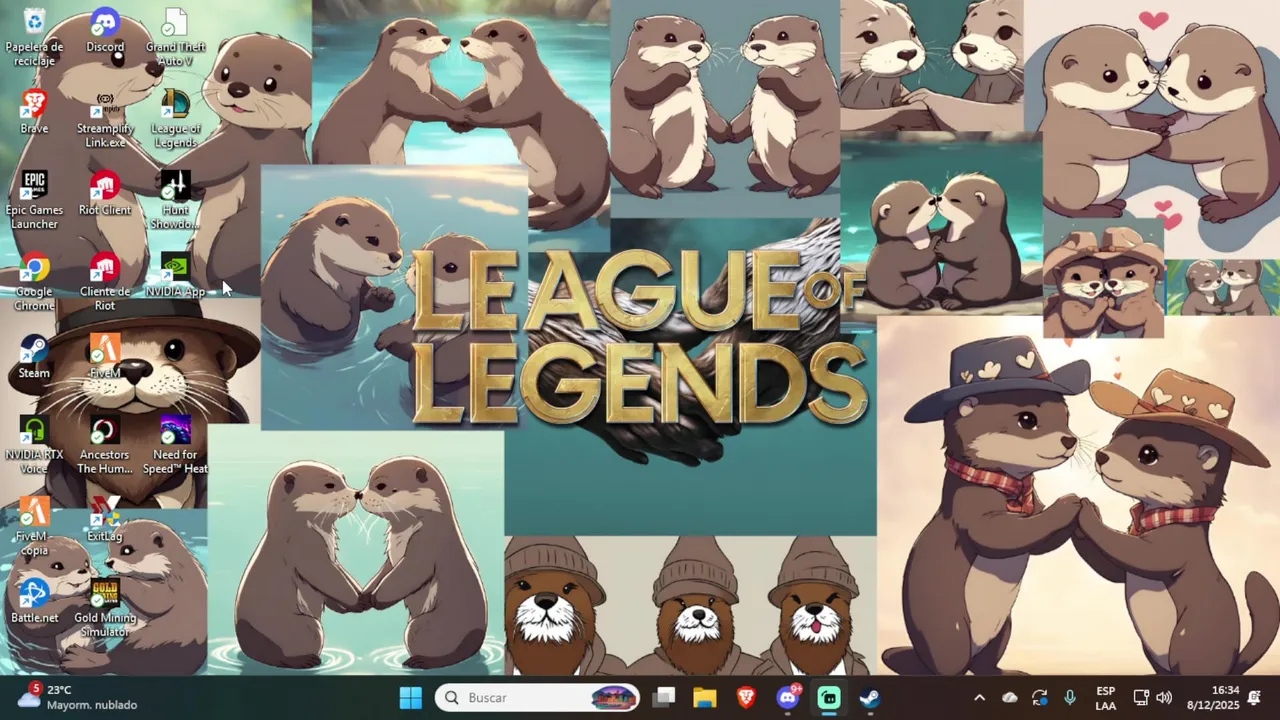Image resolution: width=1280 pixels, height=720 pixels.
Task: Open Task View from the taskbar
Action: click(x=665, y=698)
